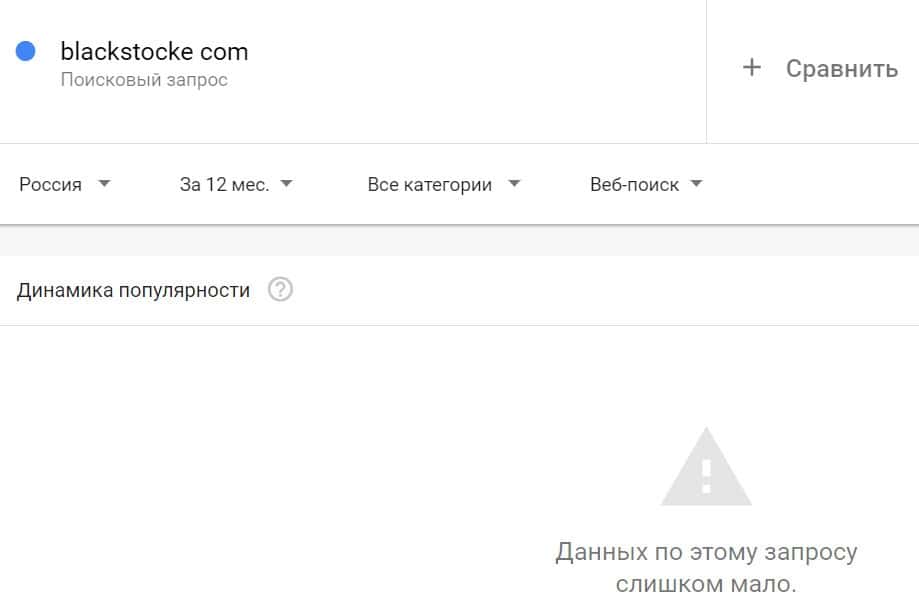Viewport: 919px width, 607px height.
Task: Click the arrow beside За 12 мес.
Action: tap(286, 184)
